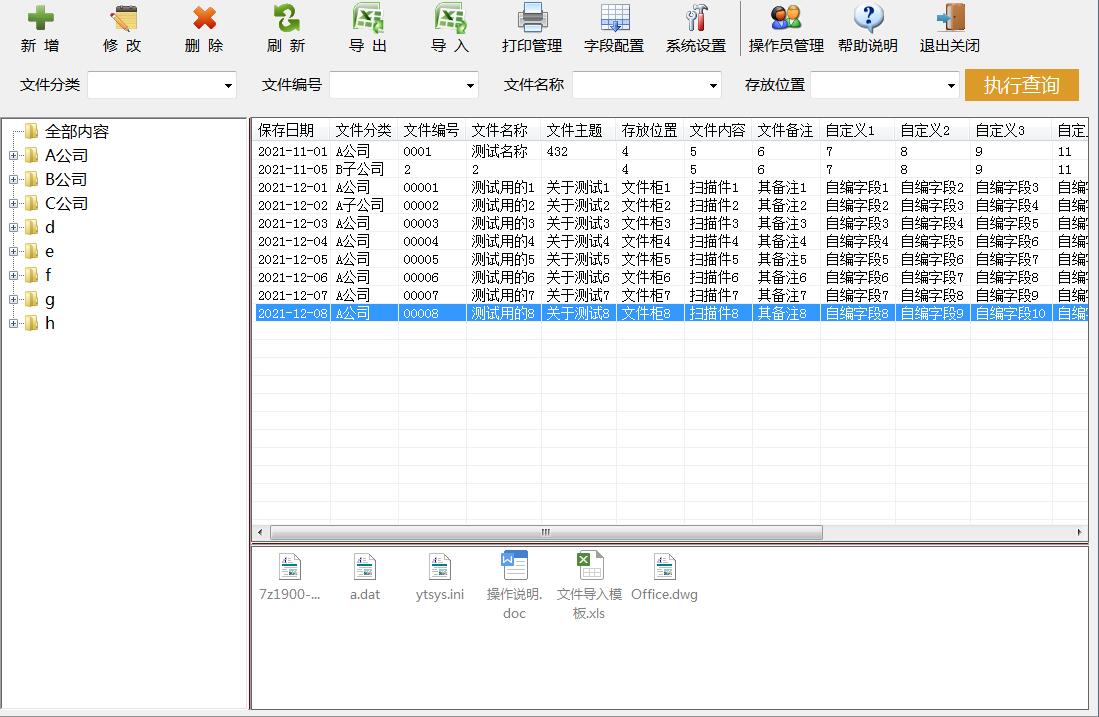Open the 文件编号 dropdown list
The width and height of the screenshot is (1099, 717).
coord(470,86)
